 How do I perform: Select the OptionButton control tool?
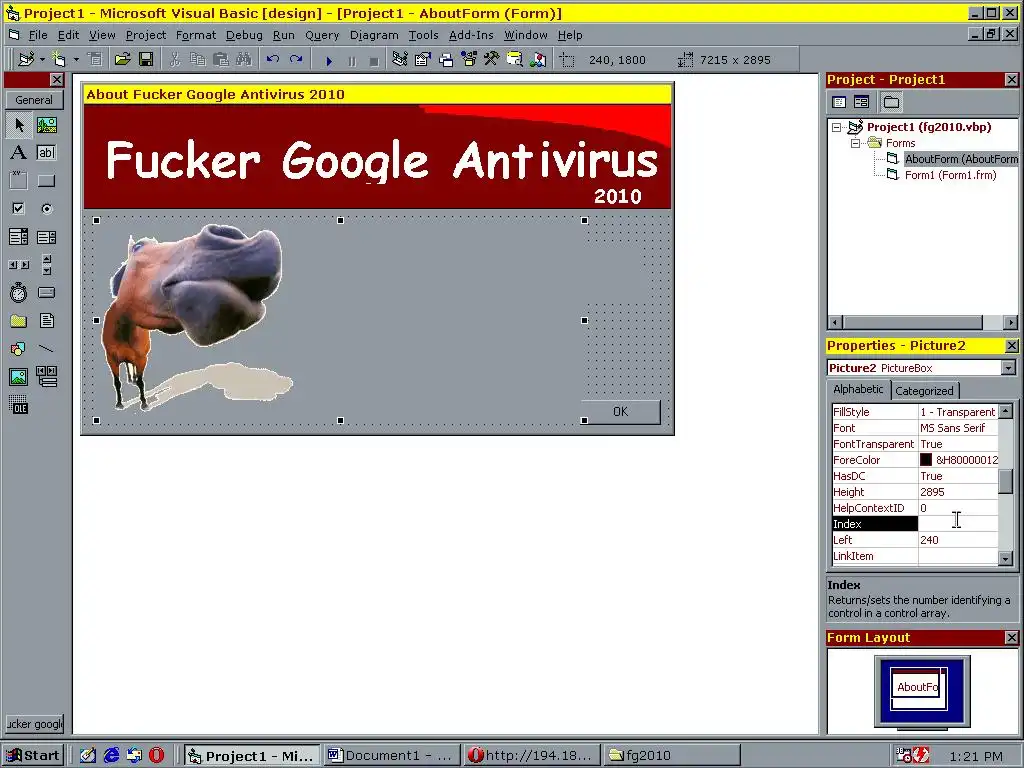46,208
